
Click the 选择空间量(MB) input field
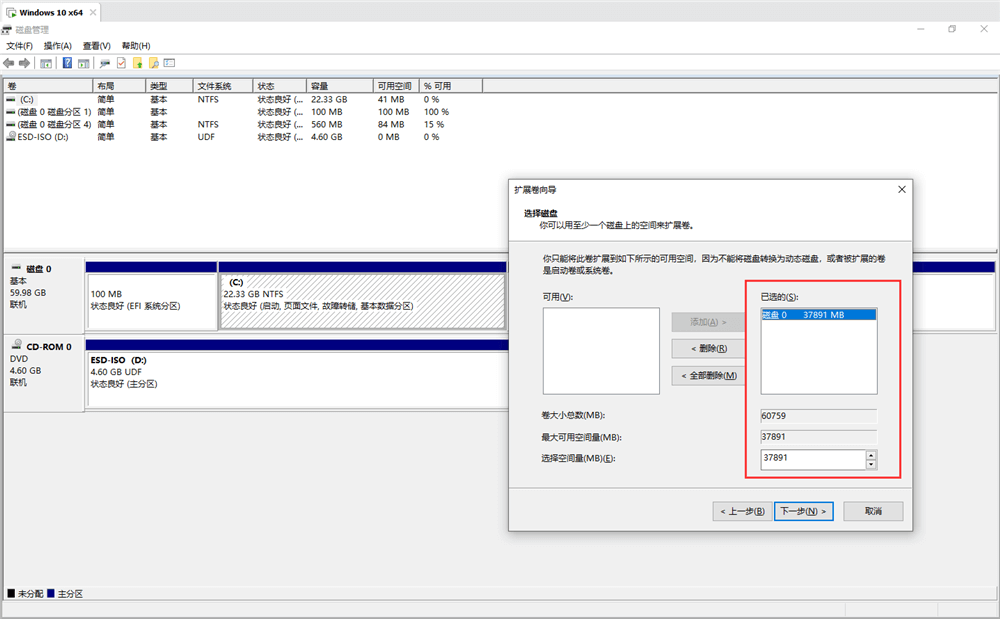tap(811, 459)
